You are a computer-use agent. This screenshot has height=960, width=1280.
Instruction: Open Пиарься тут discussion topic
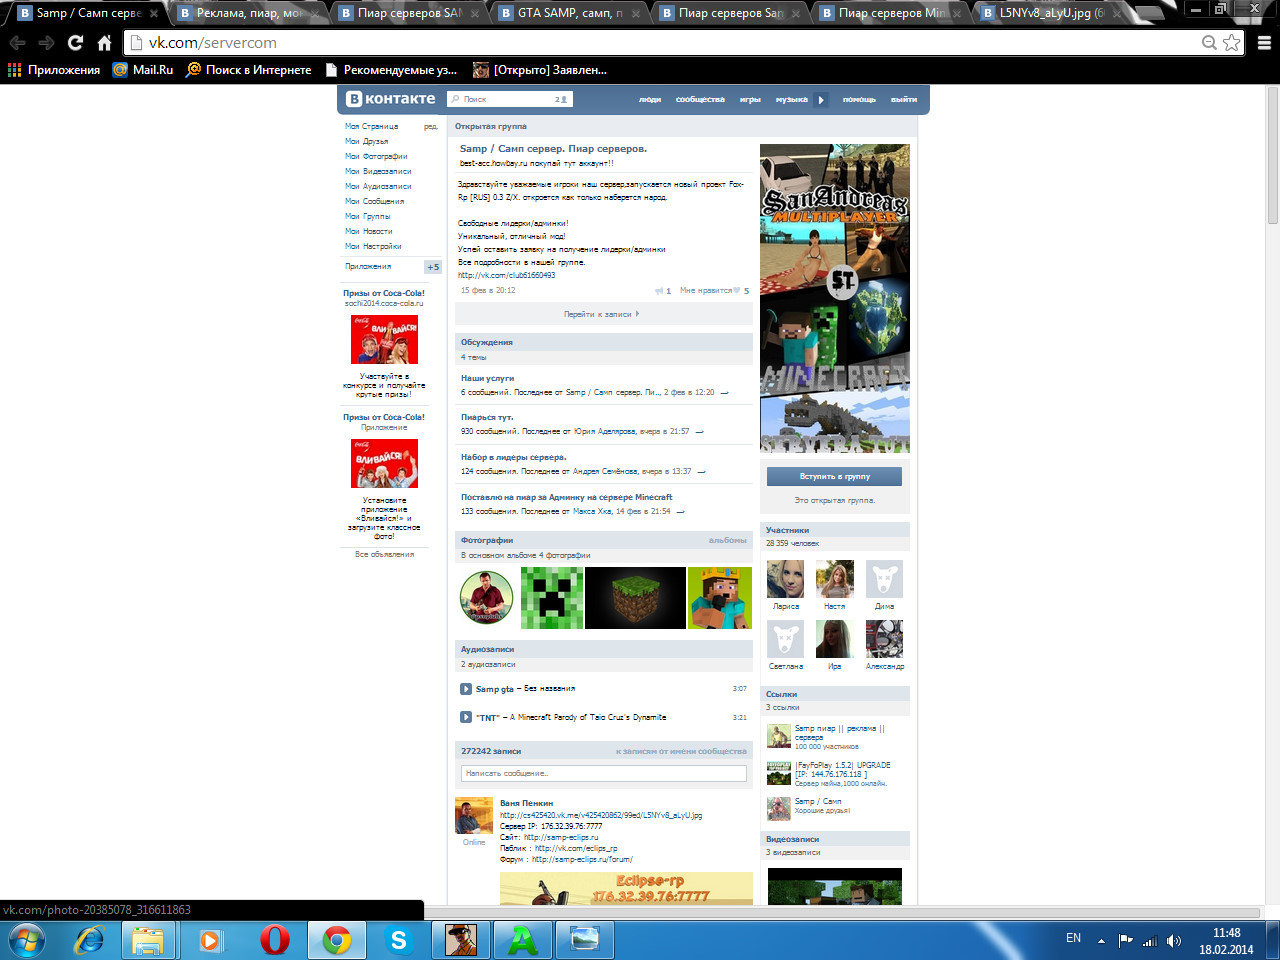point(487,417)
